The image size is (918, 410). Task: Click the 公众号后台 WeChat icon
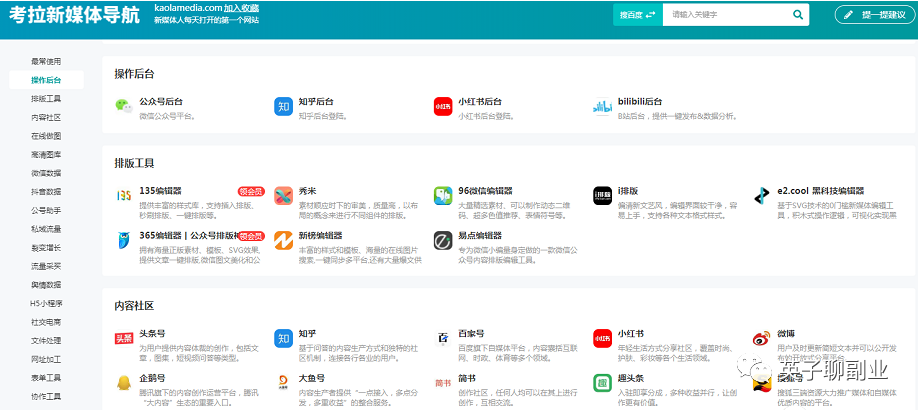[123, 107]
